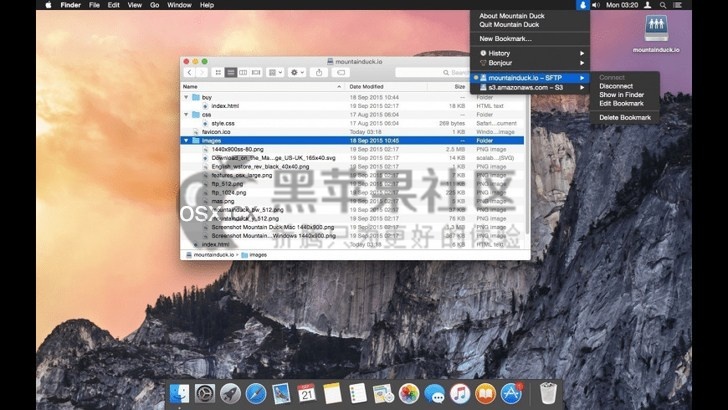The image size is (728, 410).
Task: Switch Finder to icon view
Action: tap(218, 72)
